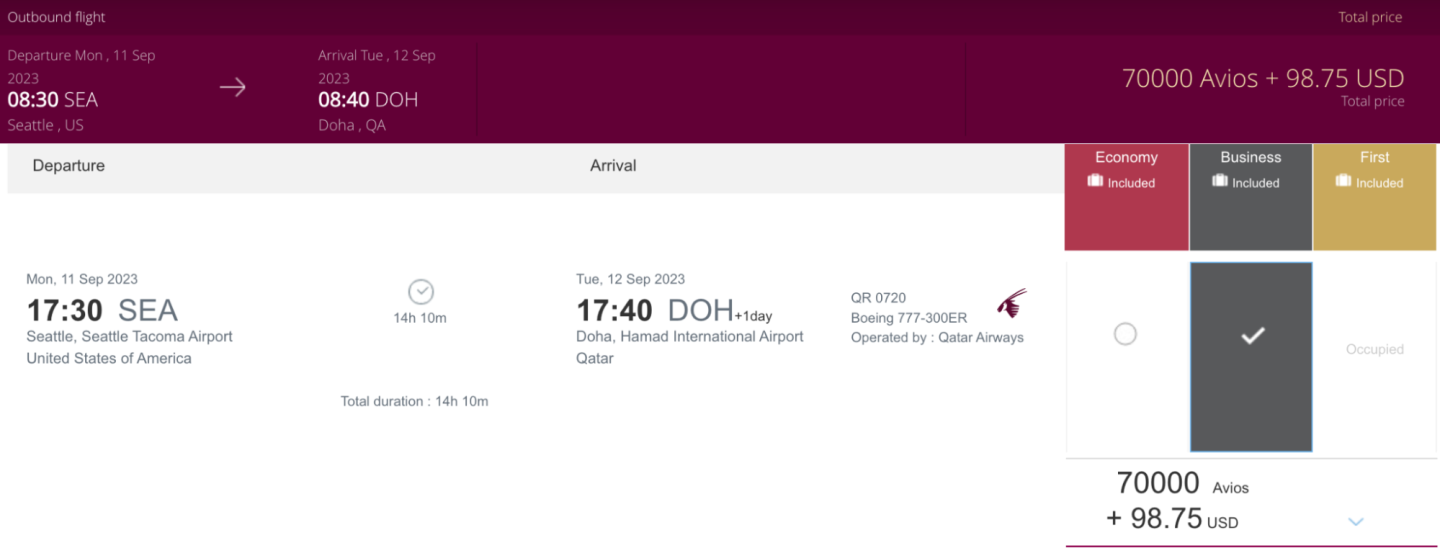Select the Economy fare radio button
1440x548 pixels.
(x=1125, y=335)
